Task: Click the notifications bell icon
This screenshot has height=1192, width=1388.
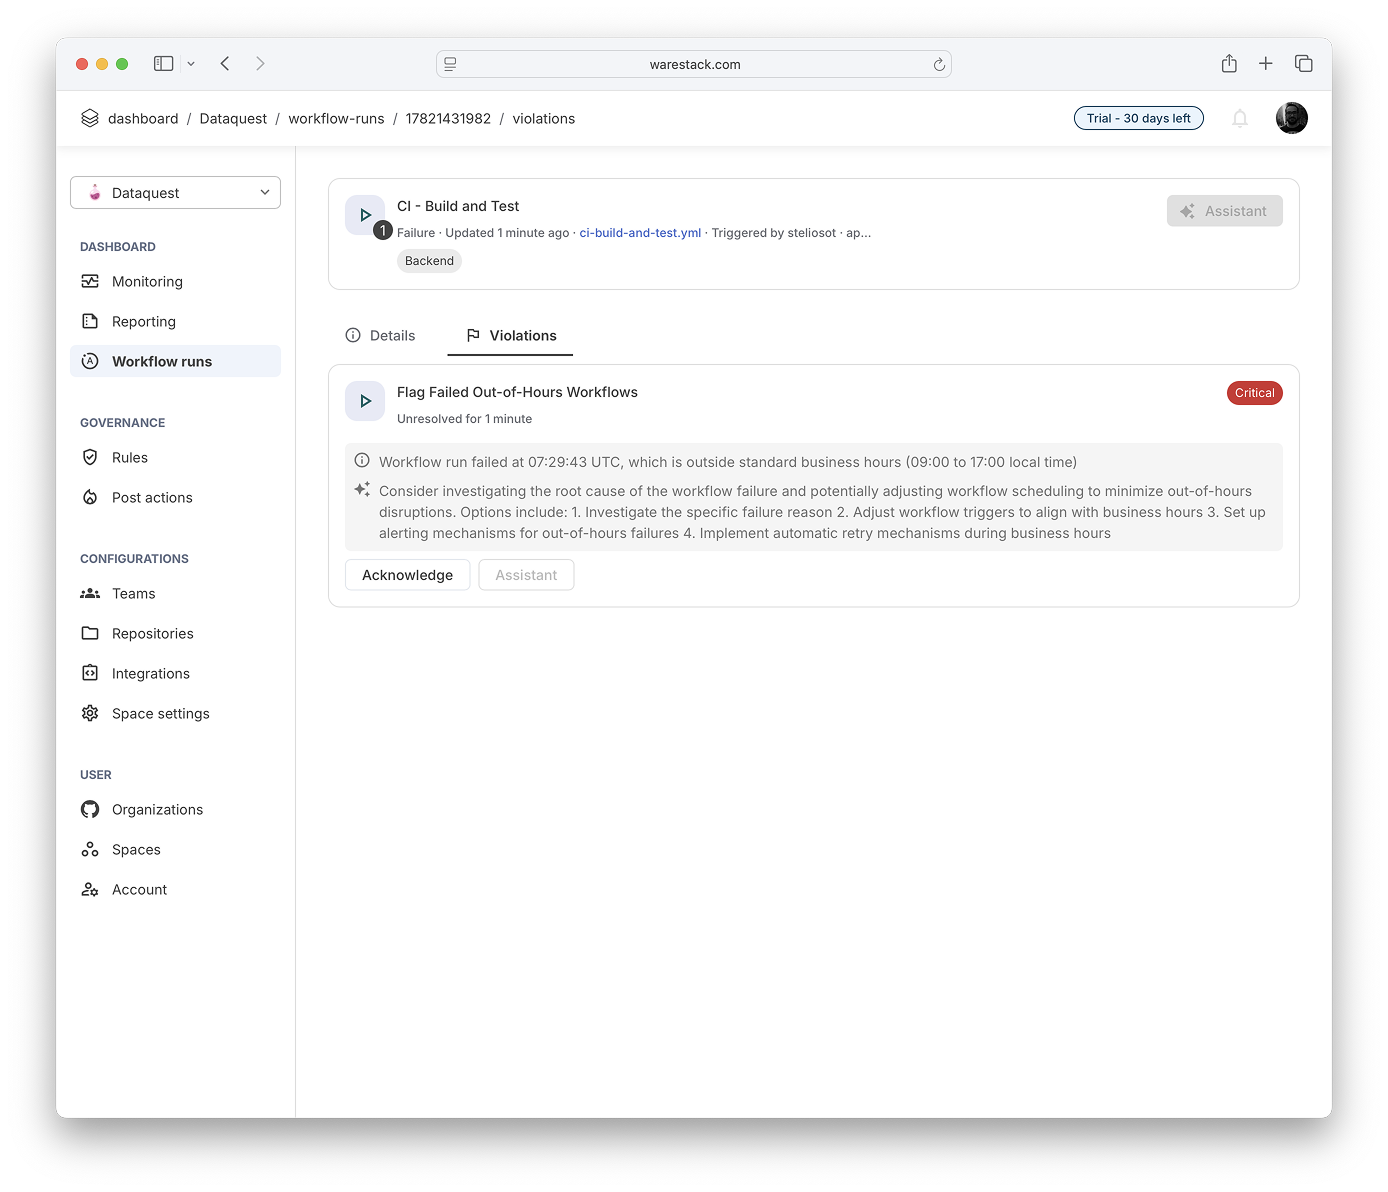Action: 1239,118
